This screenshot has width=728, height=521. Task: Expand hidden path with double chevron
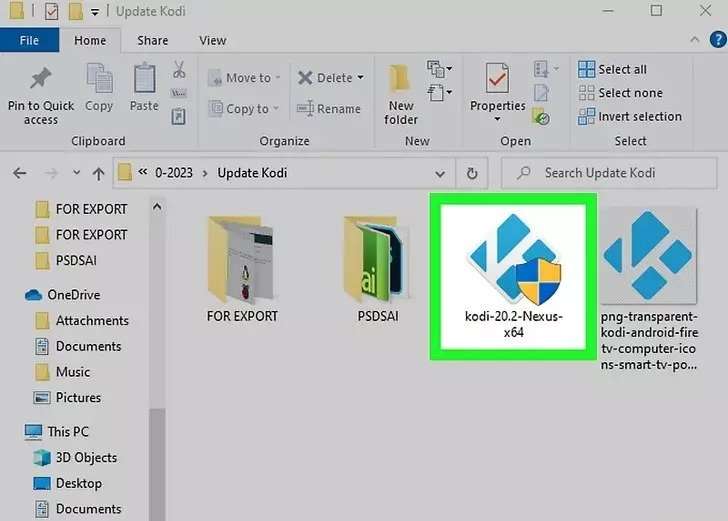(x=143, y=172)
